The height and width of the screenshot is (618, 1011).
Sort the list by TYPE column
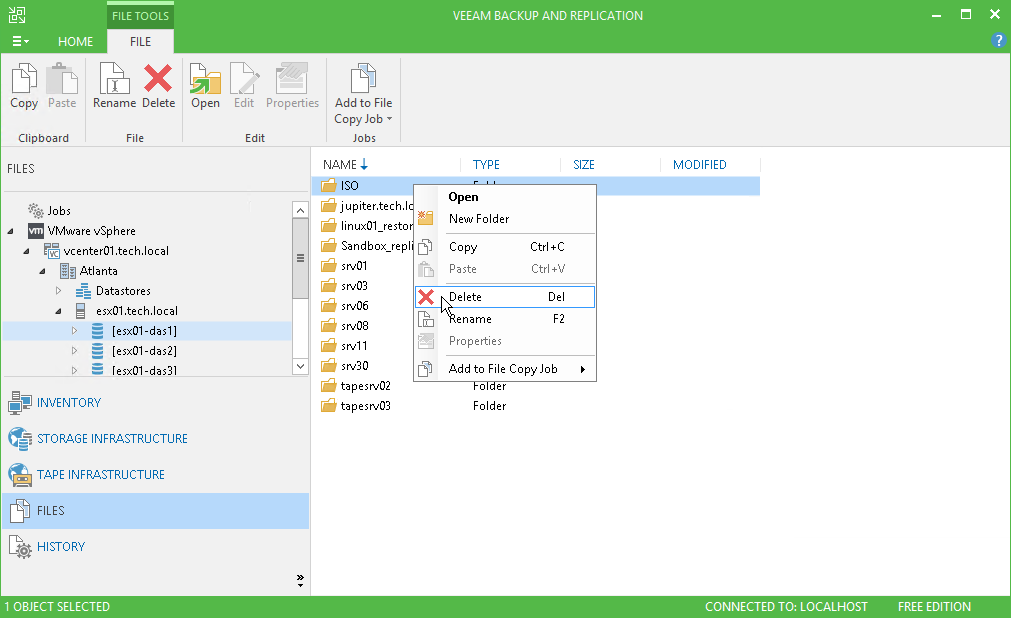486,164
